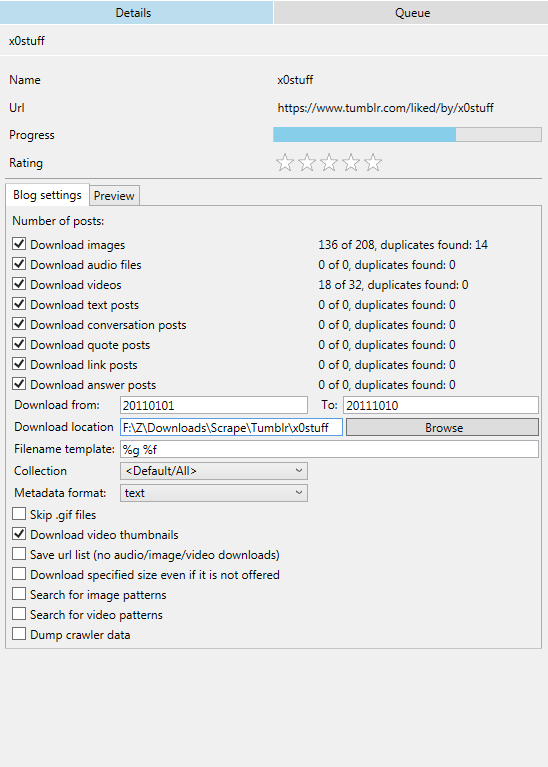Uncheck Download images checkbox

[x=19, y=244]
